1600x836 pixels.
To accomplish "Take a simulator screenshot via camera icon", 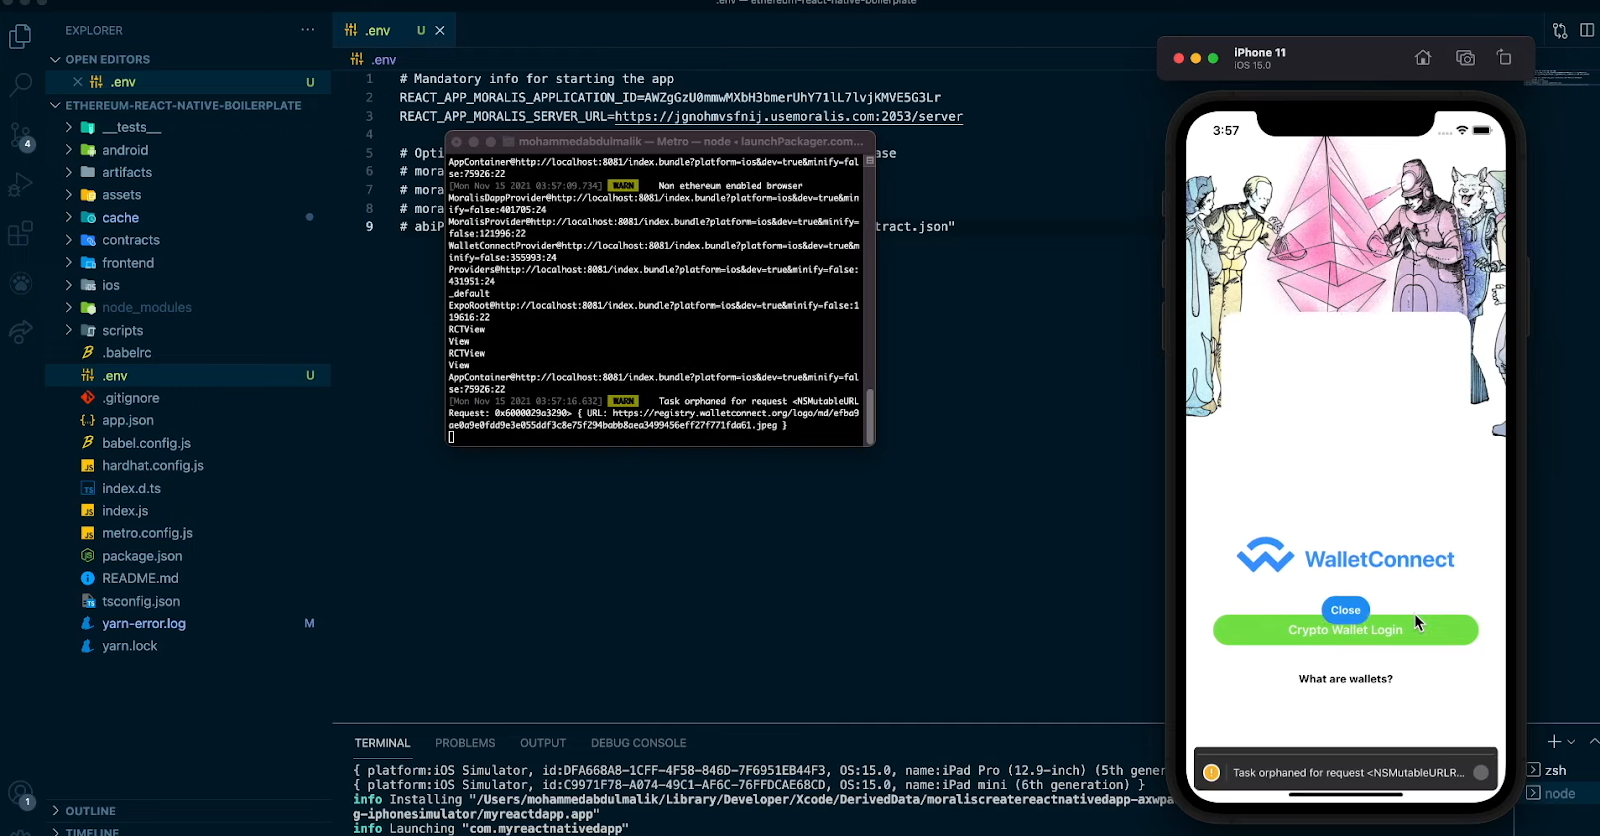I will coord(1465,58).
